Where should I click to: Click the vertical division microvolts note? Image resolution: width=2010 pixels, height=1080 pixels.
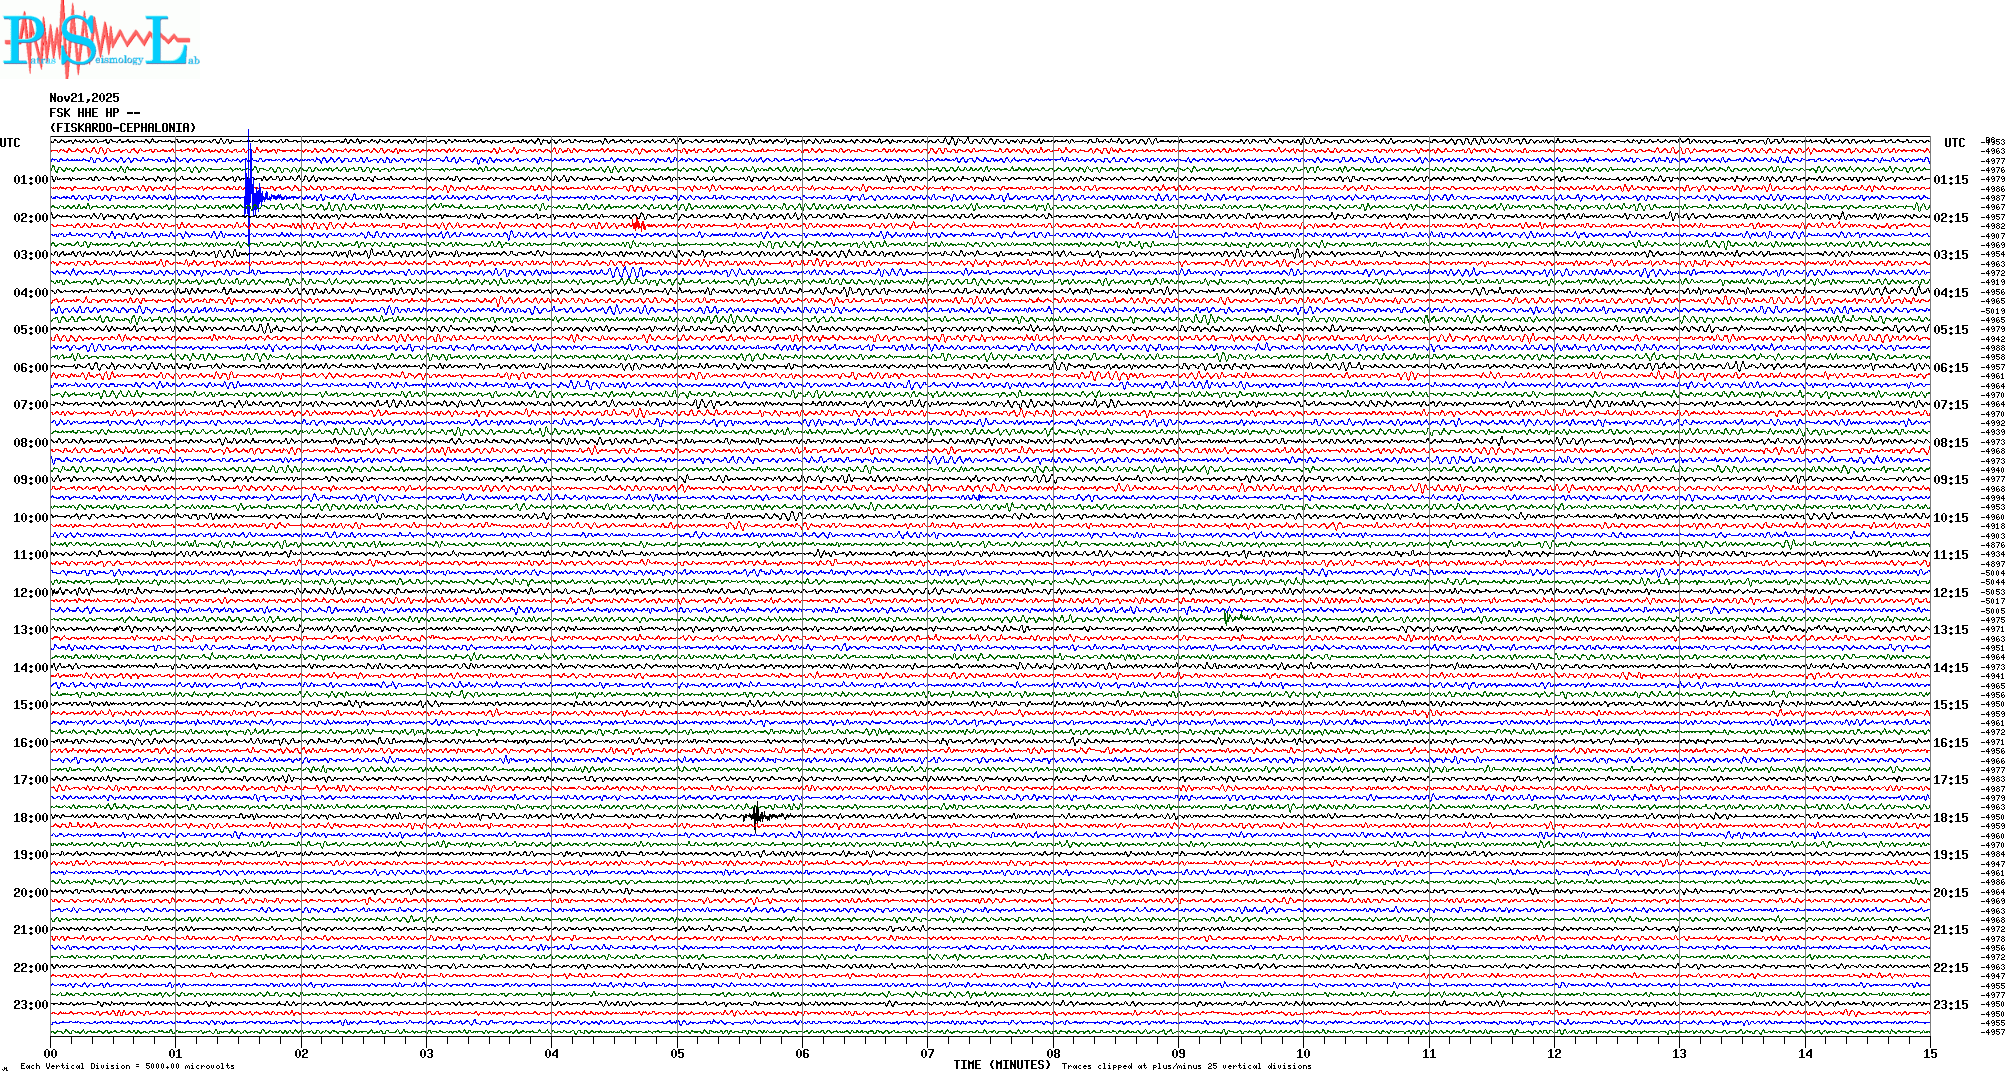127,1066
